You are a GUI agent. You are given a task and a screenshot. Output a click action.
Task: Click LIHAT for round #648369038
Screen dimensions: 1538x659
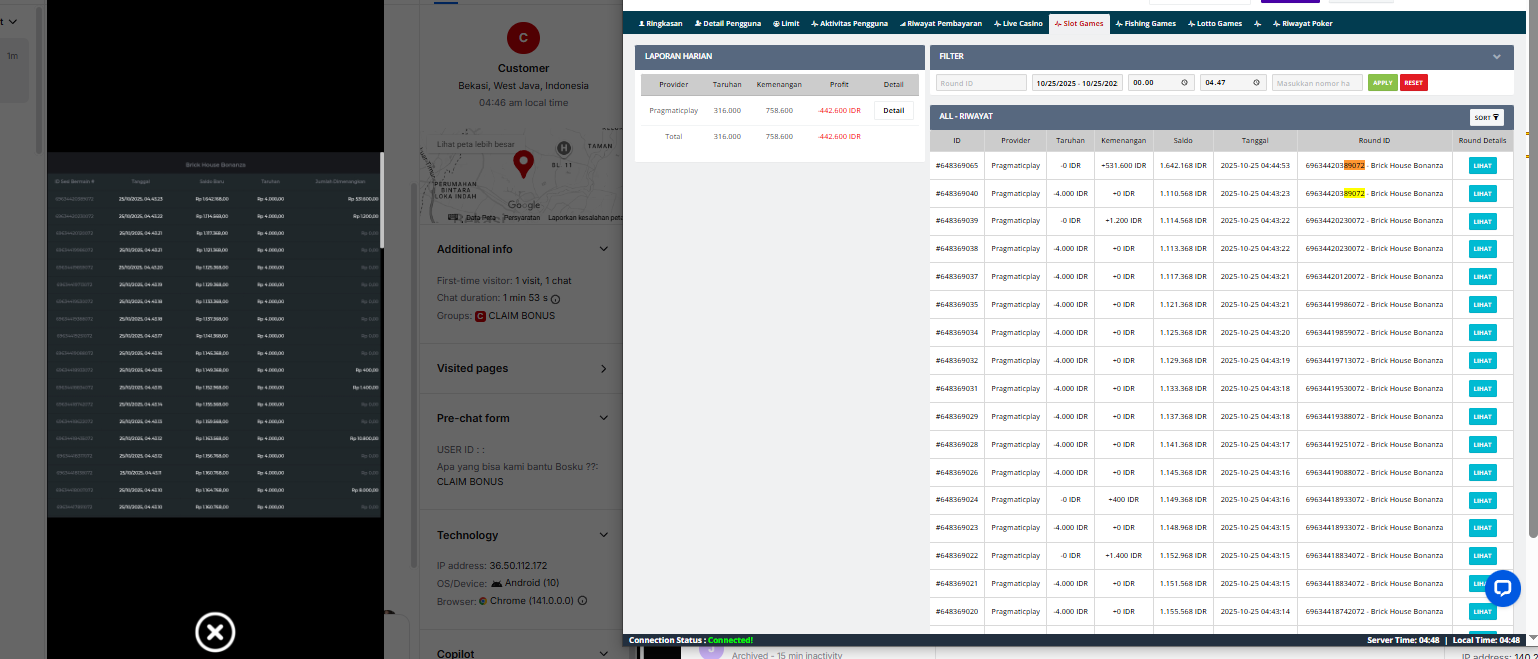(x=1482, y=249)
